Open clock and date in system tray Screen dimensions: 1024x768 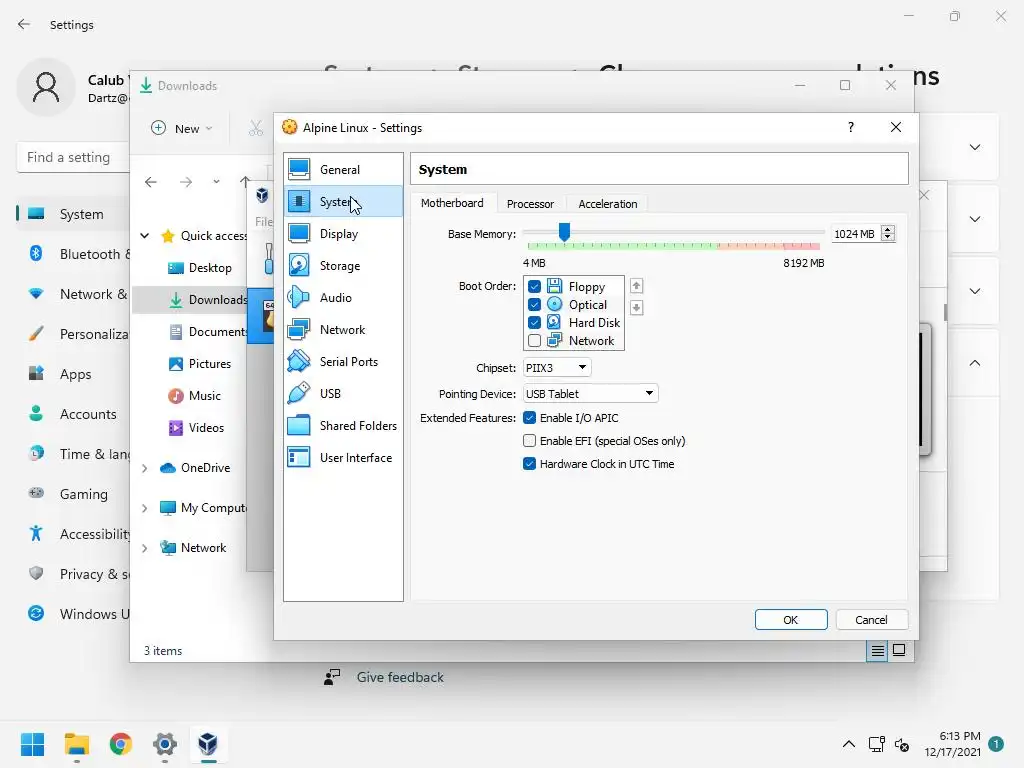(x=952, y=744)
